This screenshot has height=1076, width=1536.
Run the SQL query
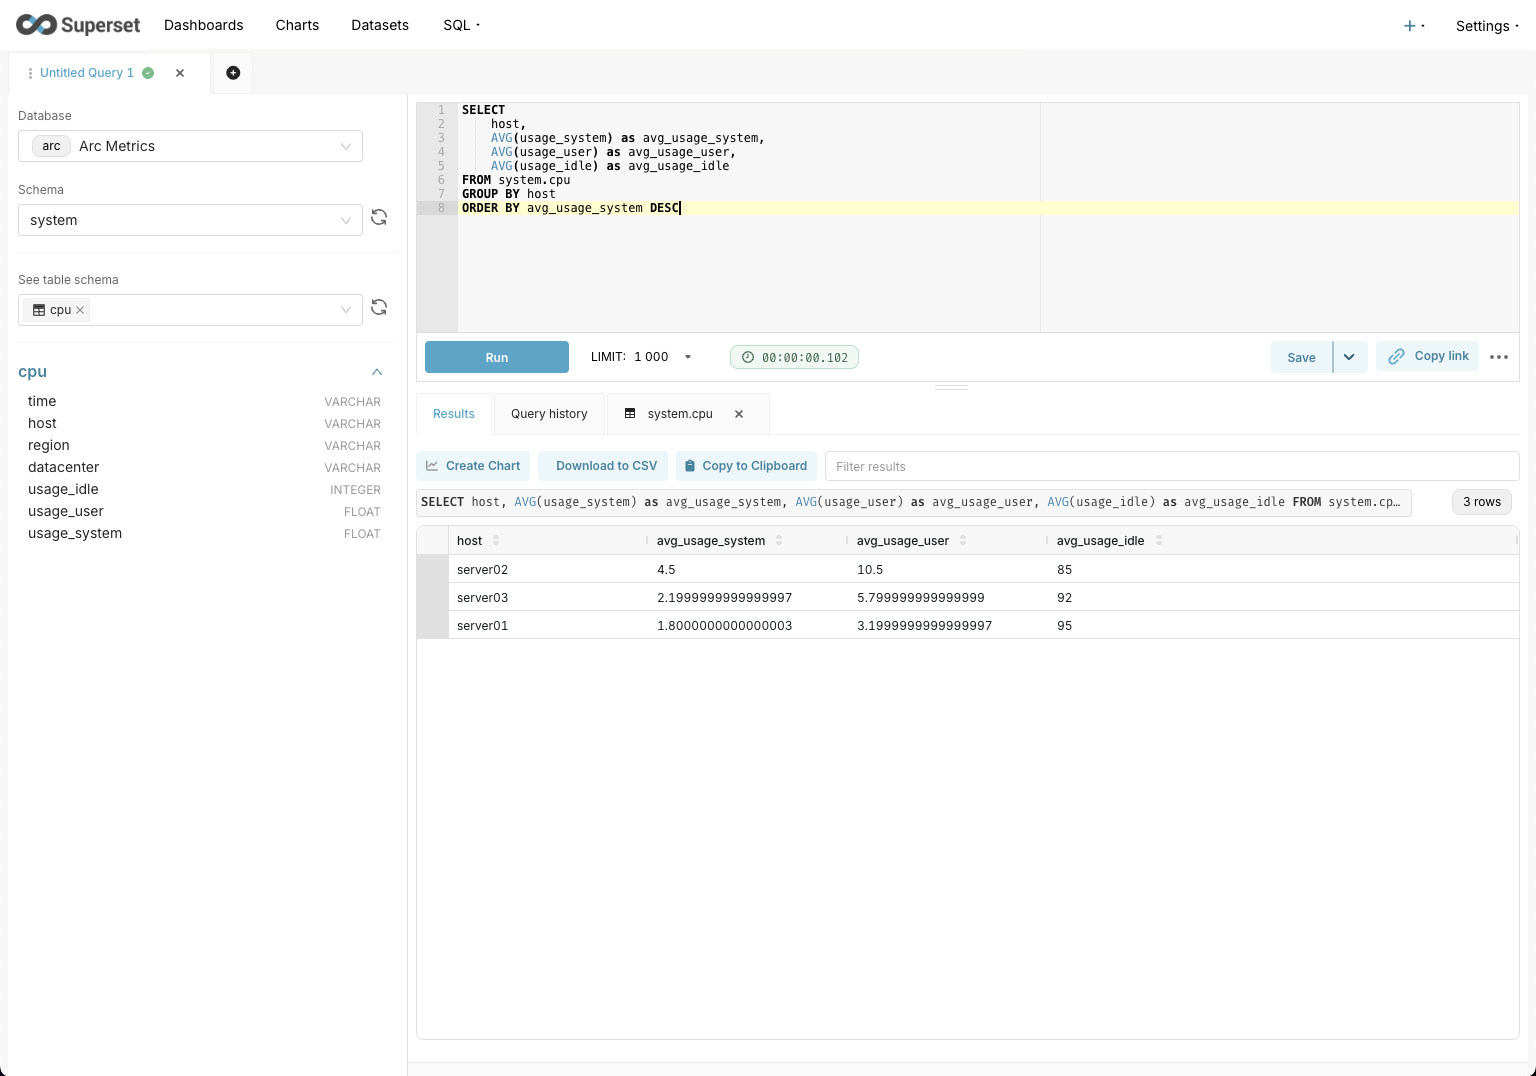[x=497, y=357]
